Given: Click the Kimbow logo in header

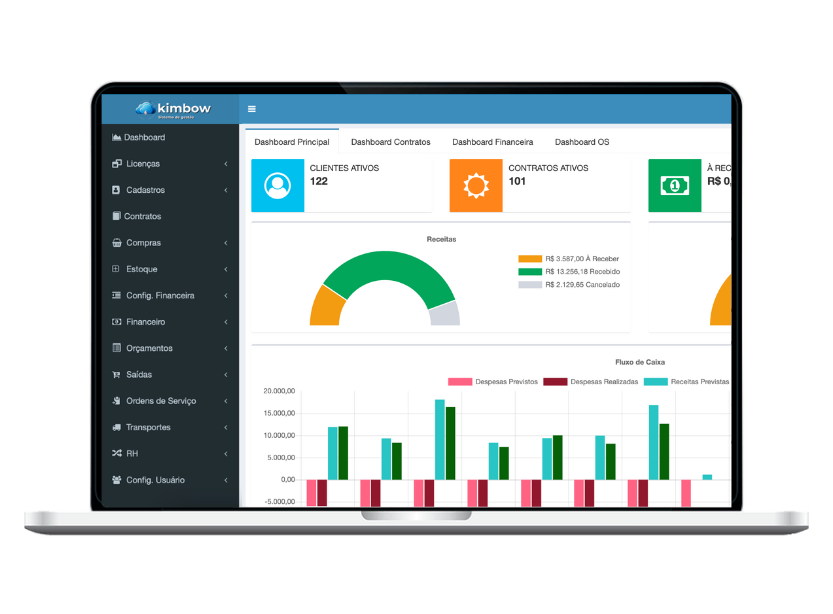Looking at the screenshot, I should coord(170,109).
